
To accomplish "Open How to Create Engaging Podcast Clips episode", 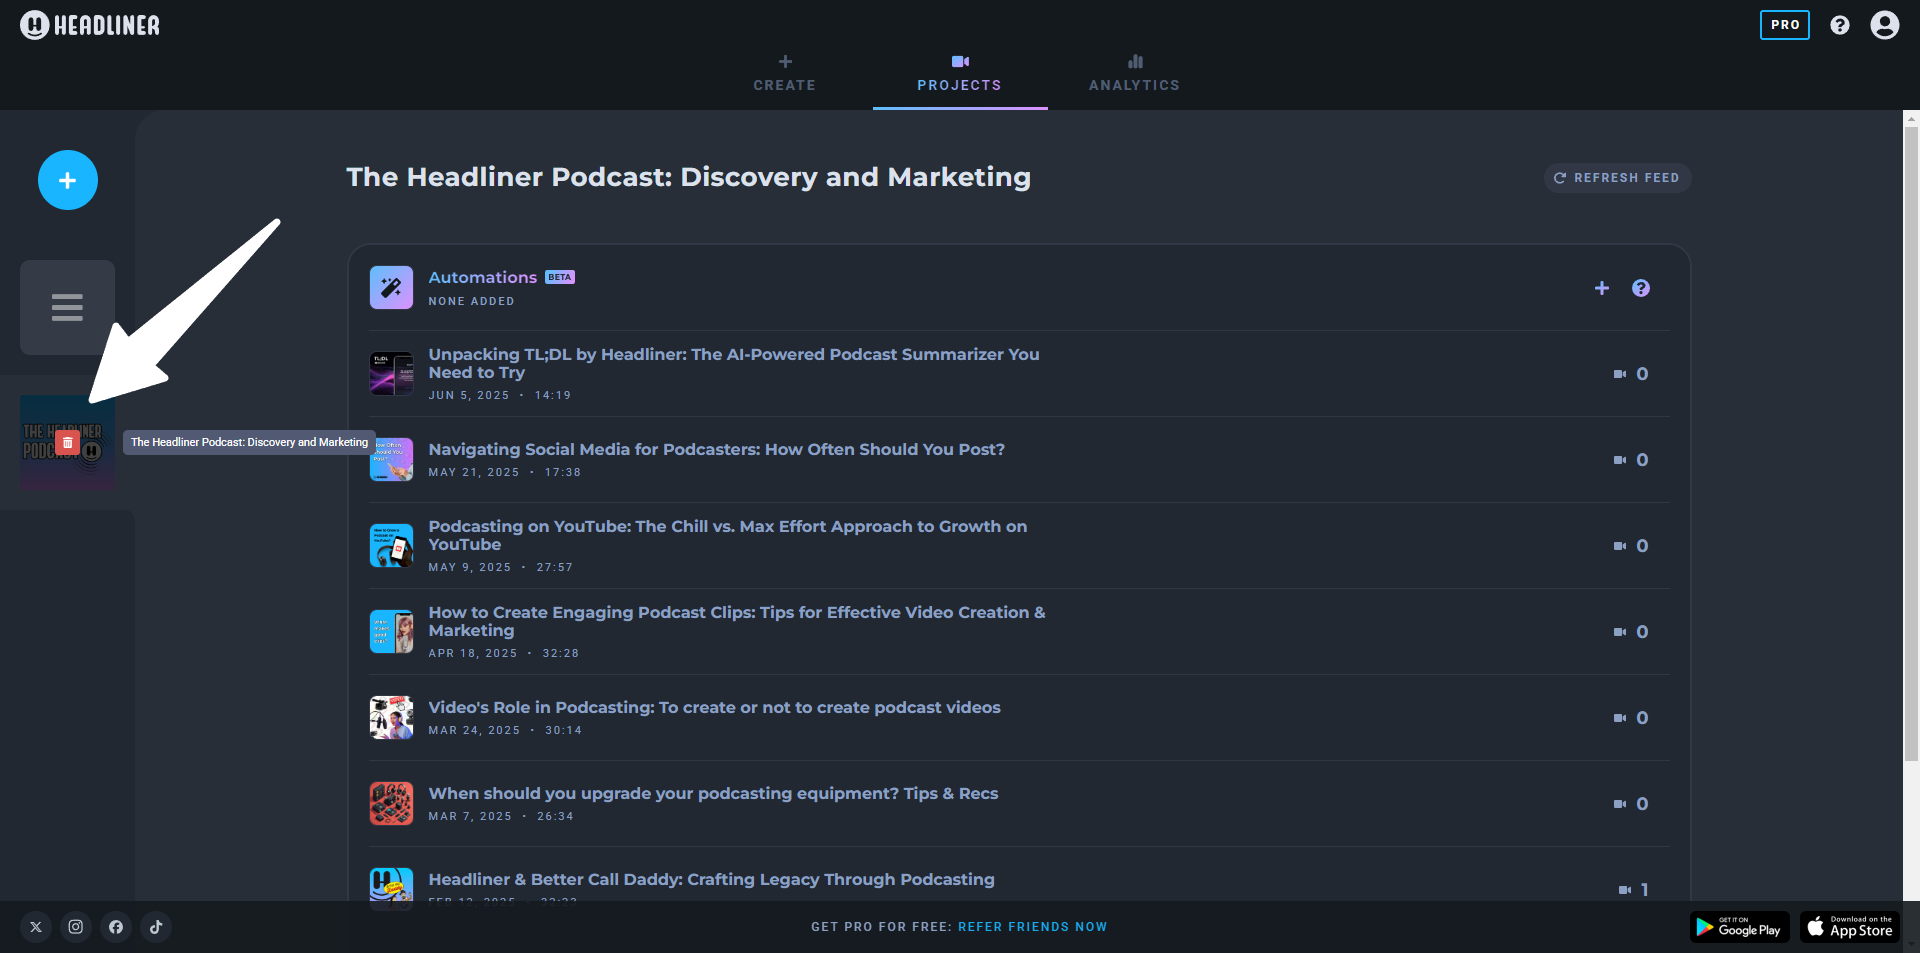I will tap(736, 621).
